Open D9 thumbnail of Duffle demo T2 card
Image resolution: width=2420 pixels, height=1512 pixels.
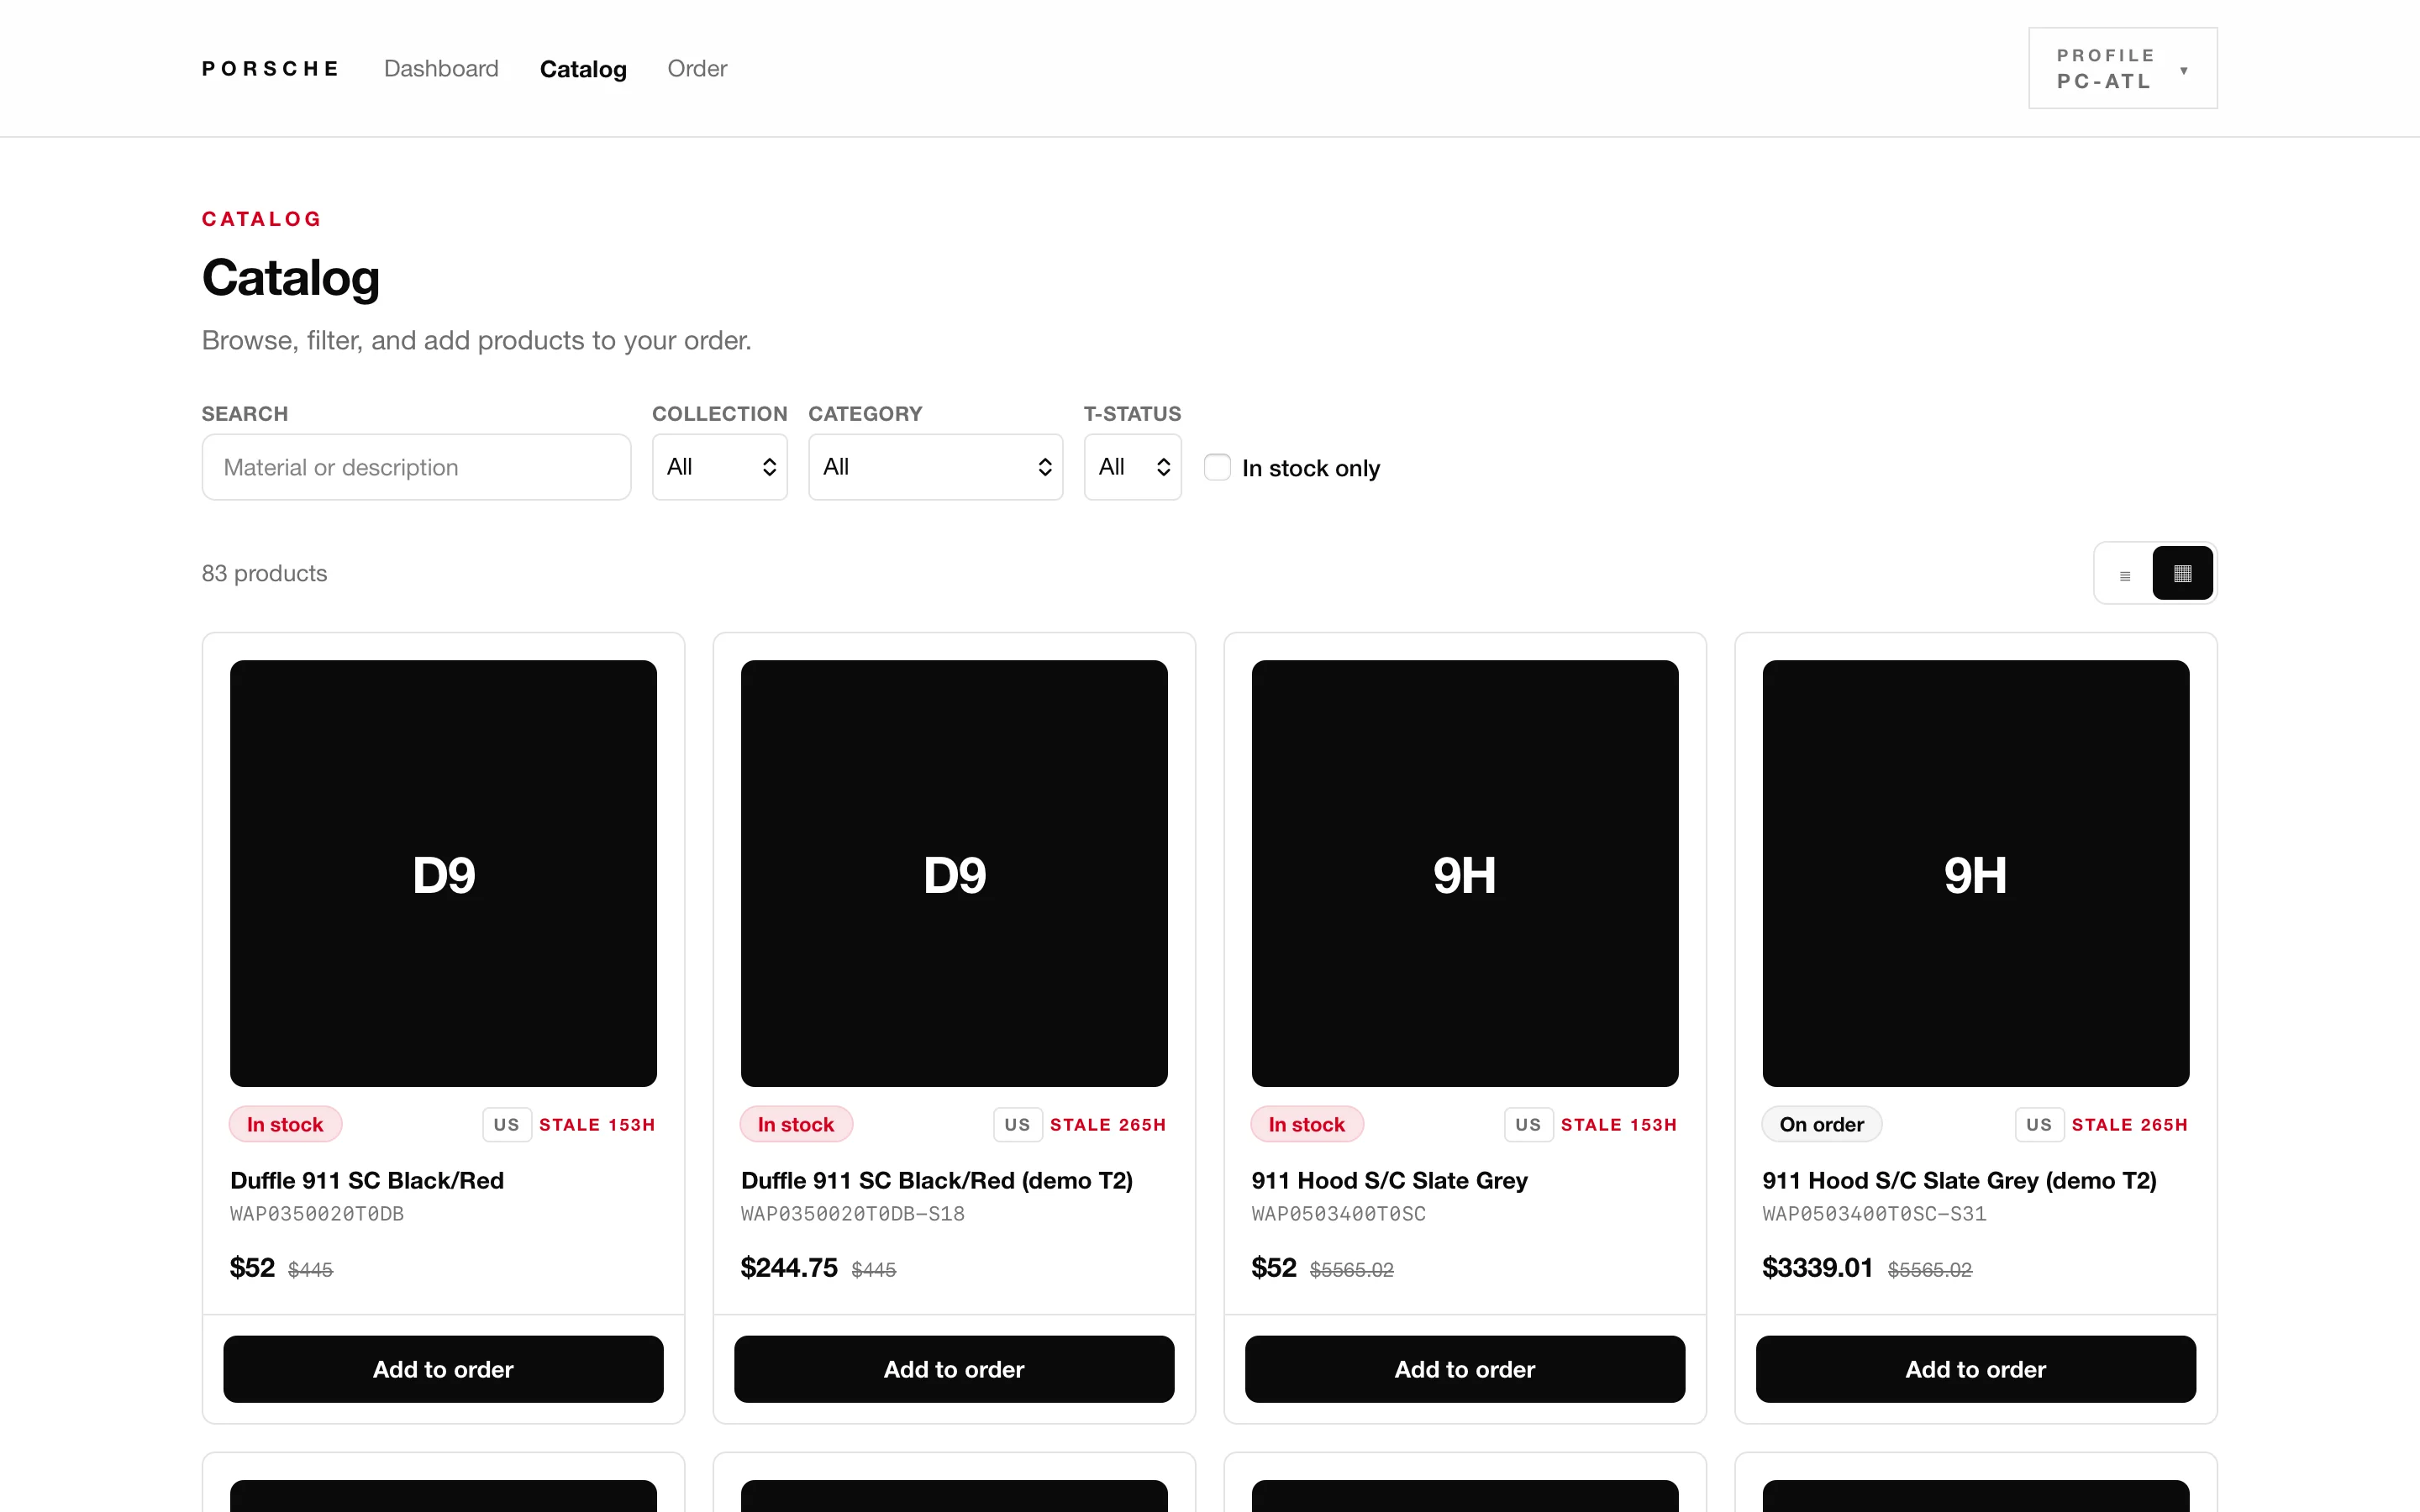(x=954, y=873)
